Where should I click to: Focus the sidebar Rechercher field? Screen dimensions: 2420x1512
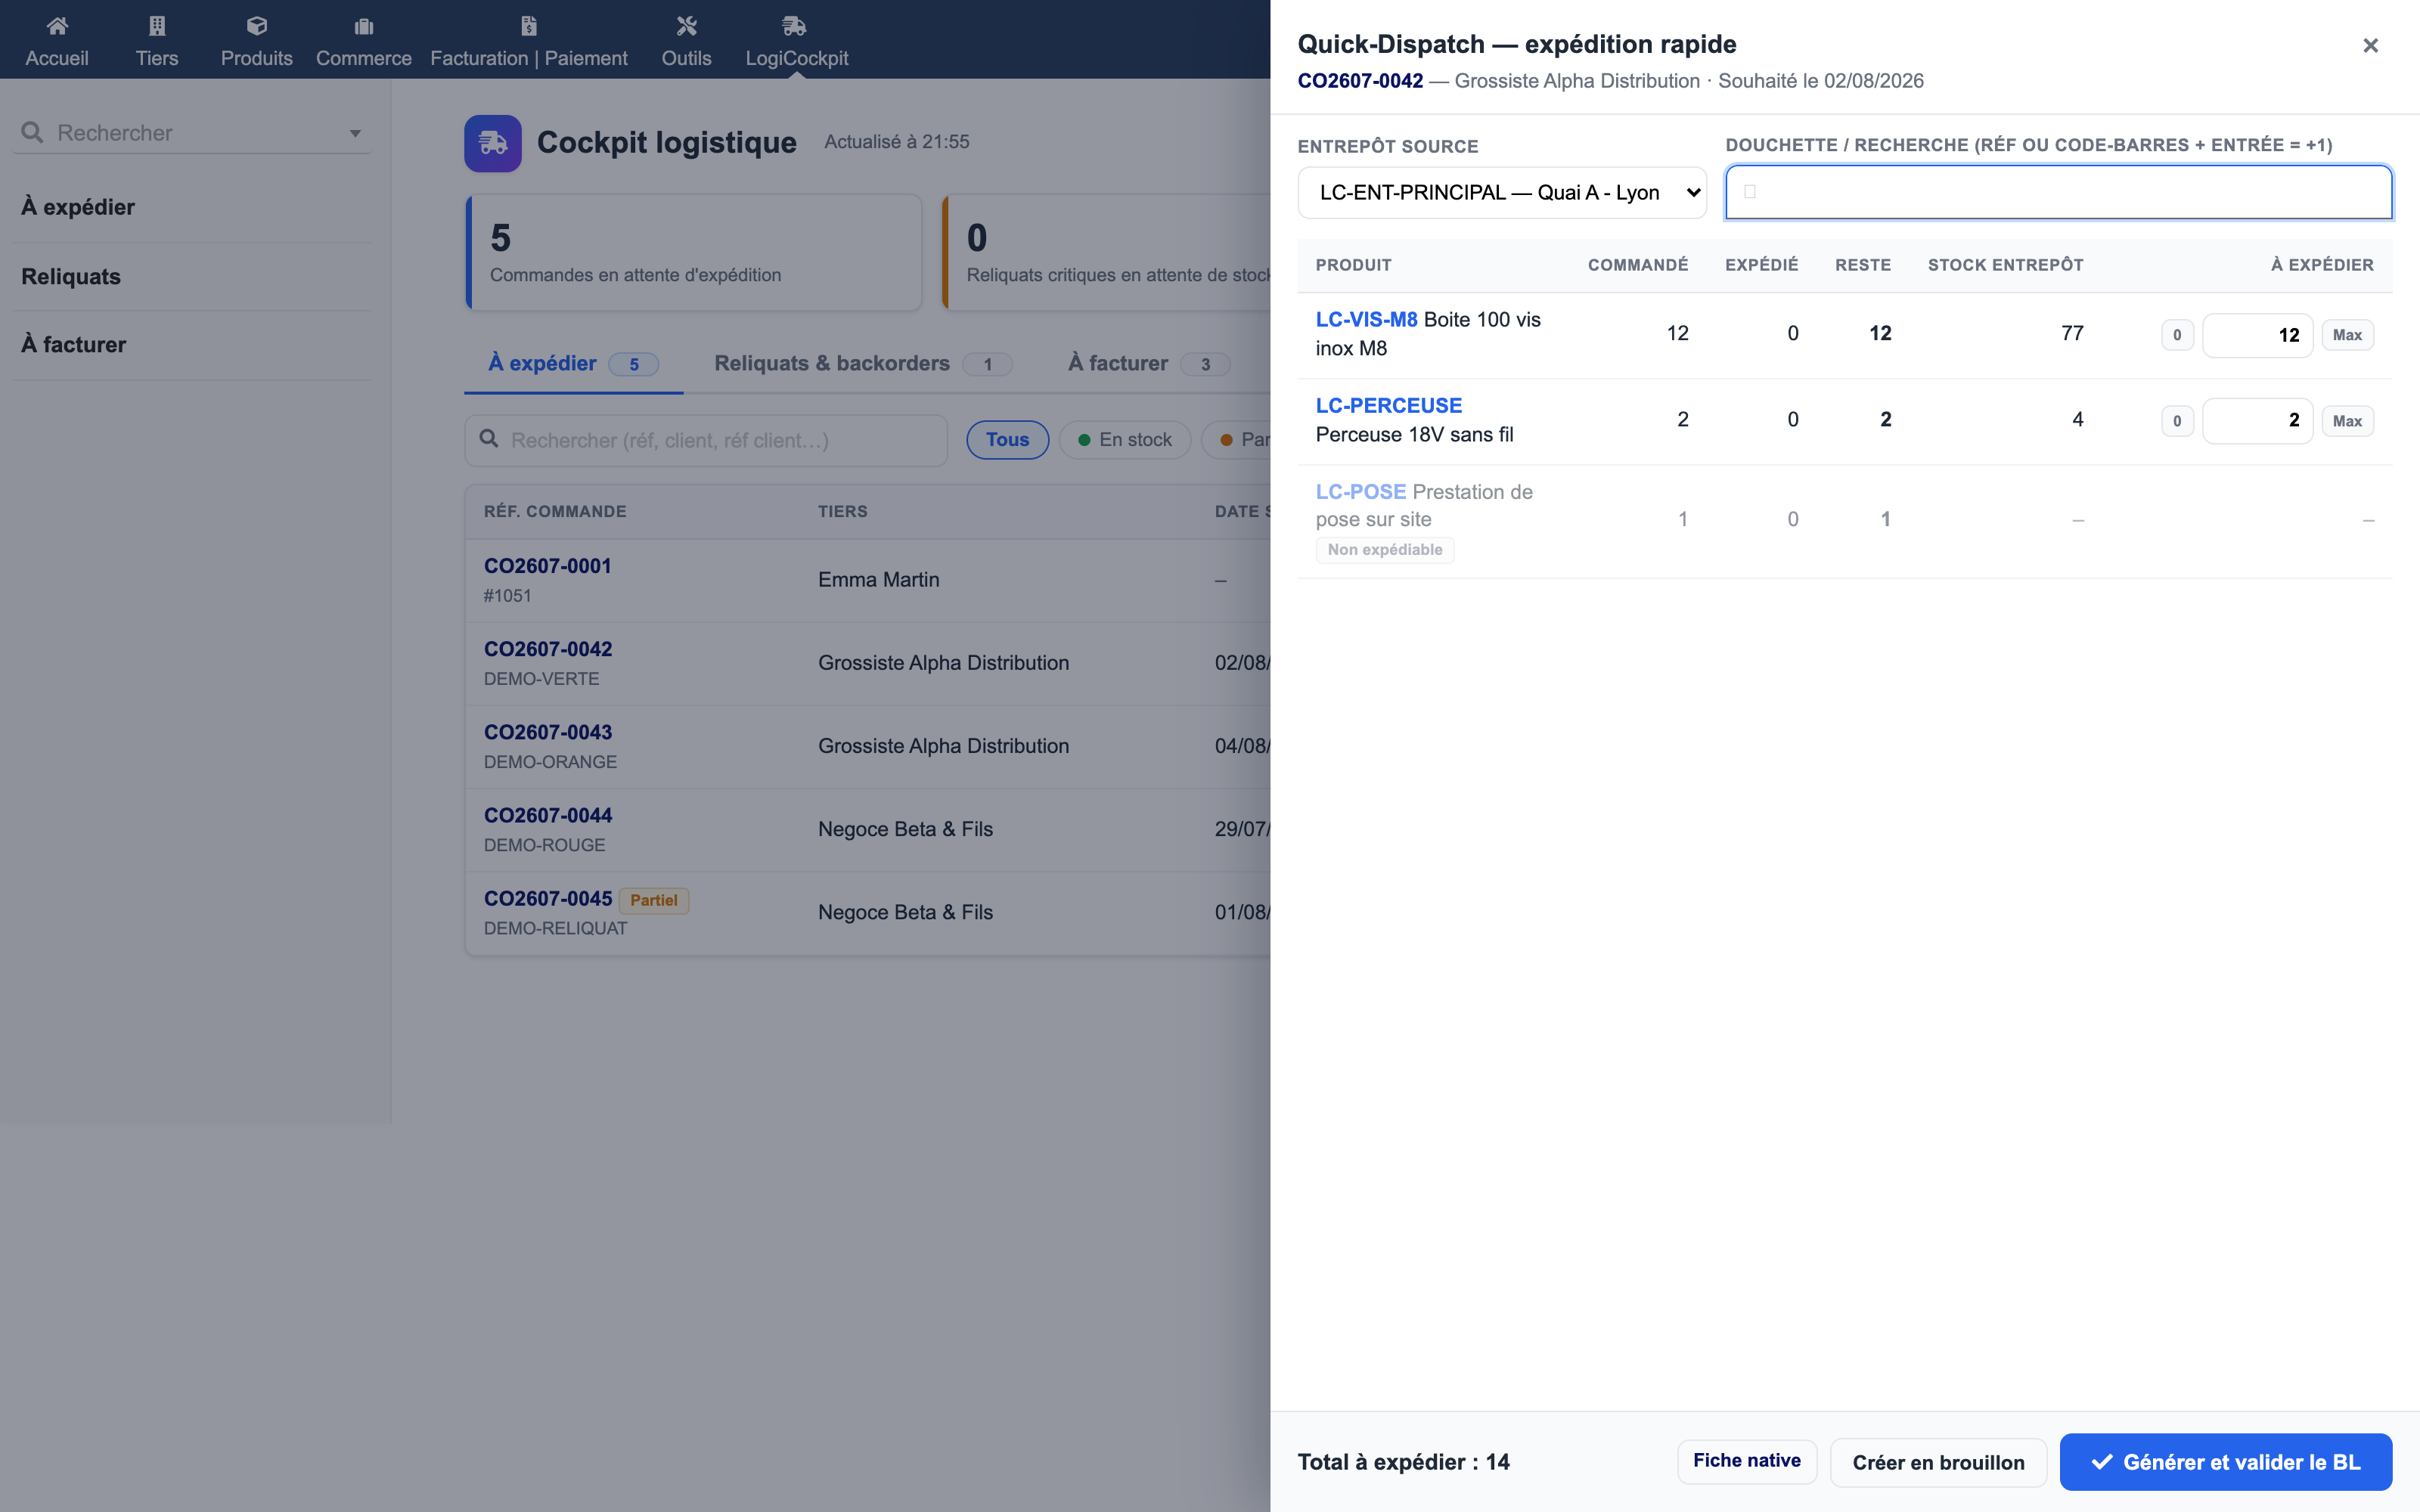192,133
